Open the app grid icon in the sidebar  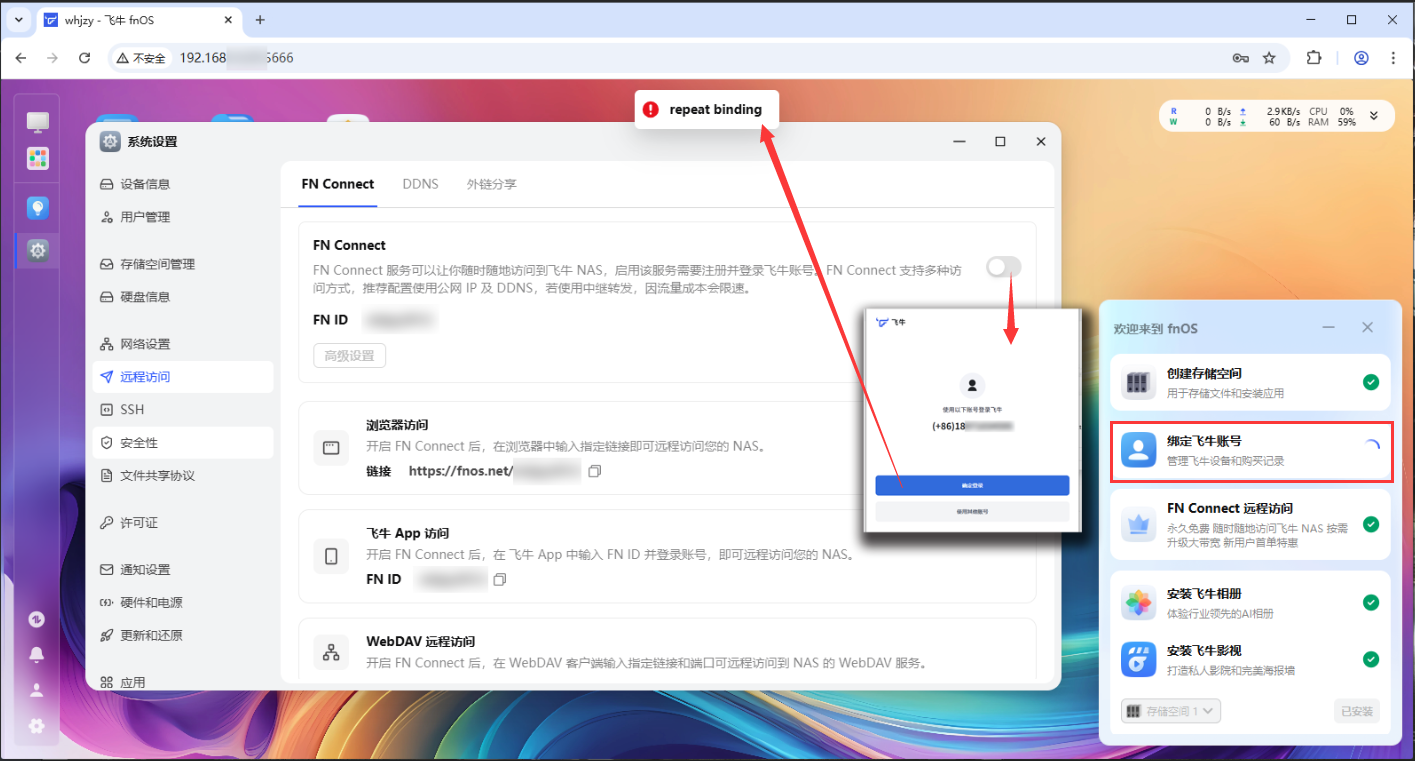coord(37,158)
